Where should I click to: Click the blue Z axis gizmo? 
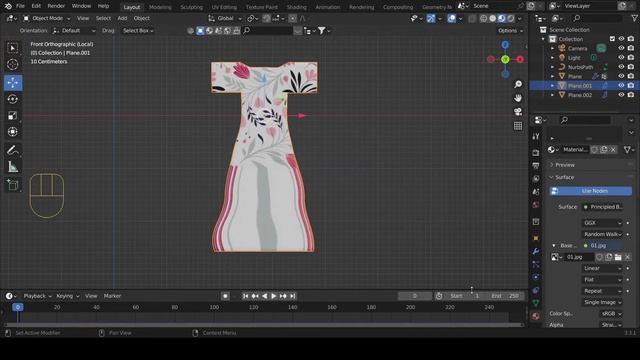click(505, 44)
